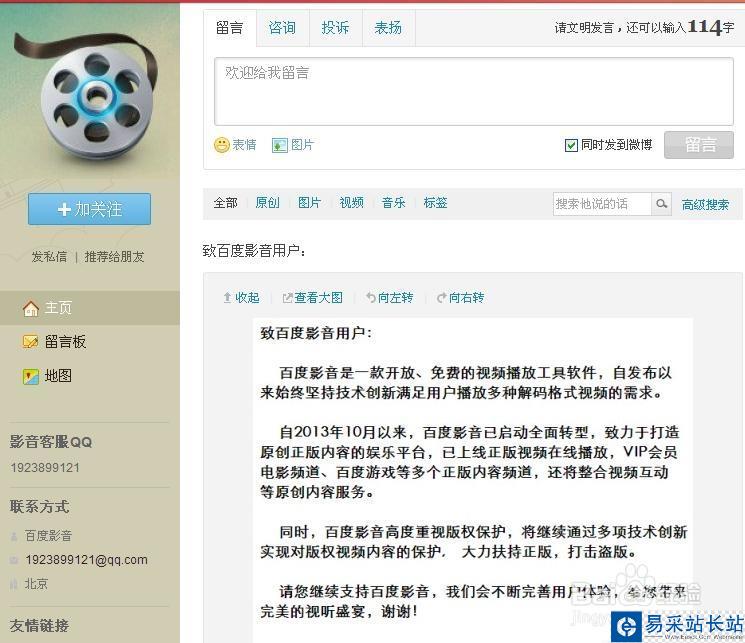
Task: Click the 搜索他说的话 search field
Action: click(602, 204)
